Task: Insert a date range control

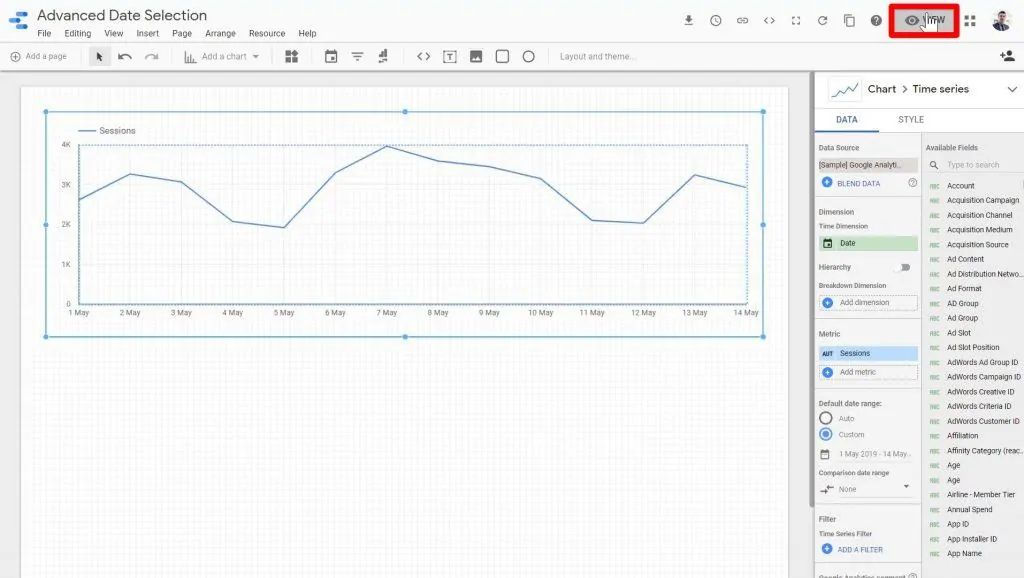Action: pyautogui.click(x=331, y=57)
